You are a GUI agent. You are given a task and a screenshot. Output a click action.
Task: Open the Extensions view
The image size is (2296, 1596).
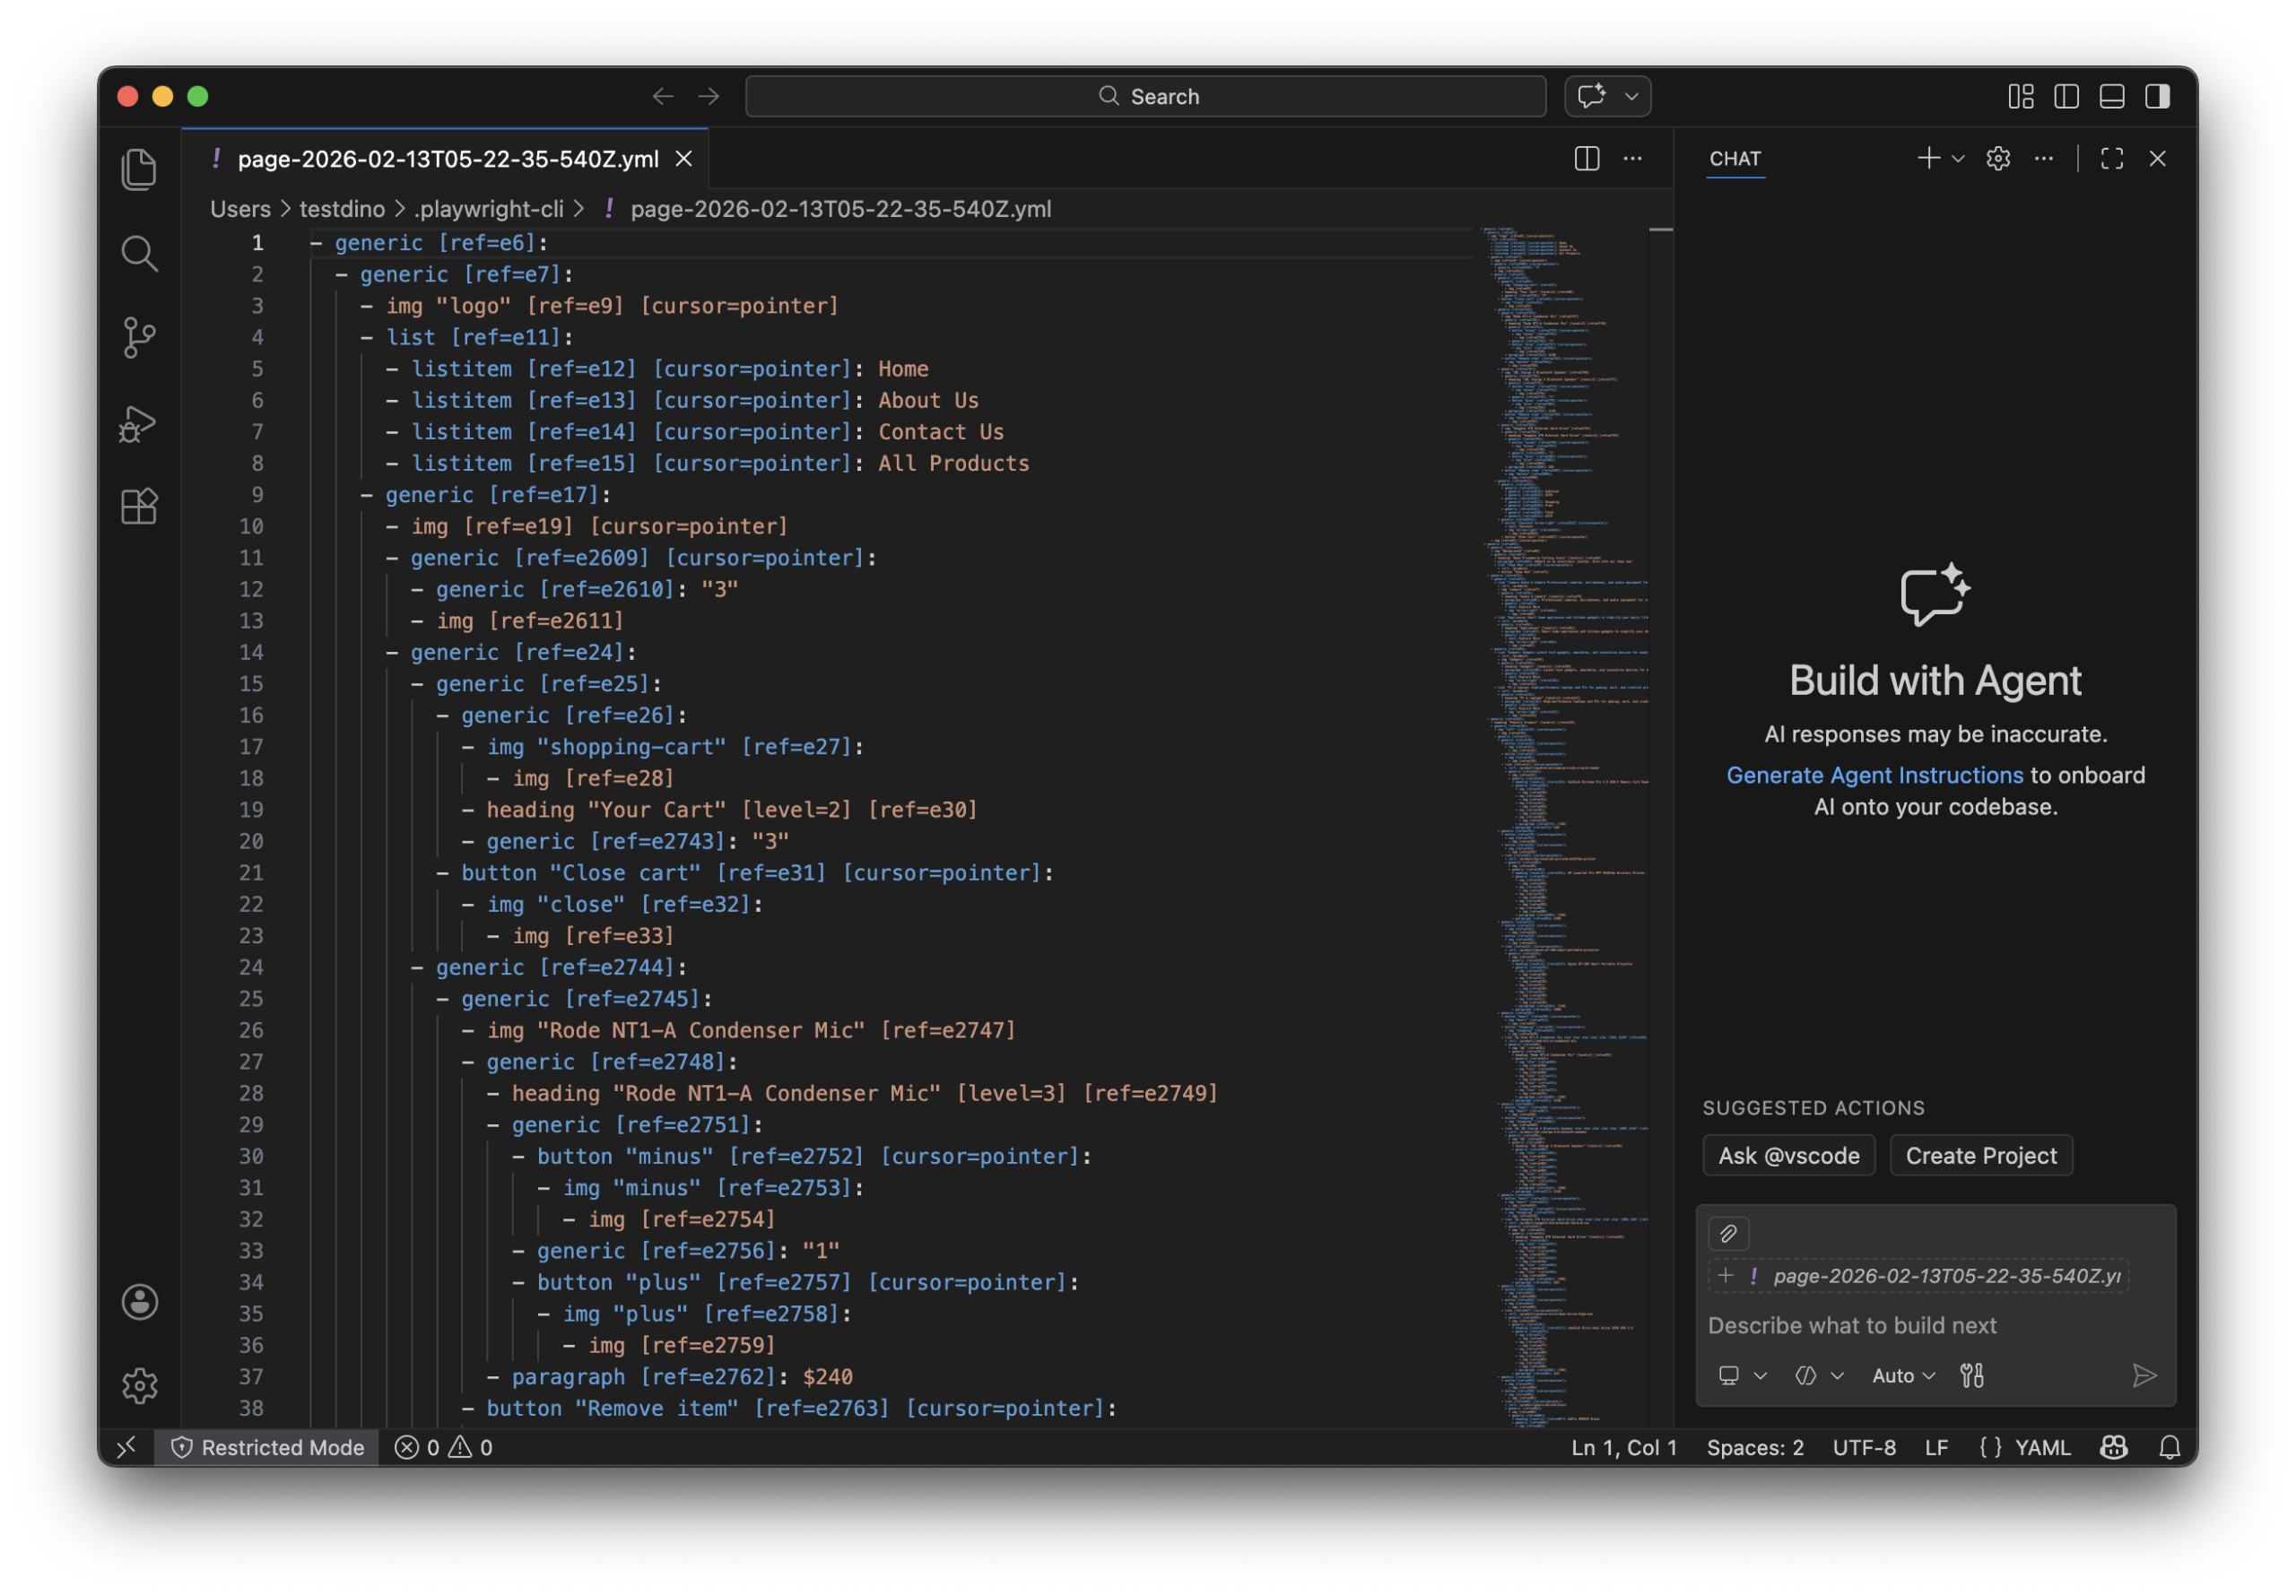click(x=139, y=507)
